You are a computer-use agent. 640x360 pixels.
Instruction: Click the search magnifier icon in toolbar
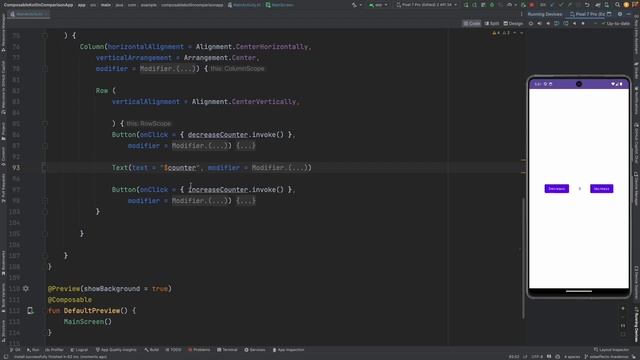[617, 5]
